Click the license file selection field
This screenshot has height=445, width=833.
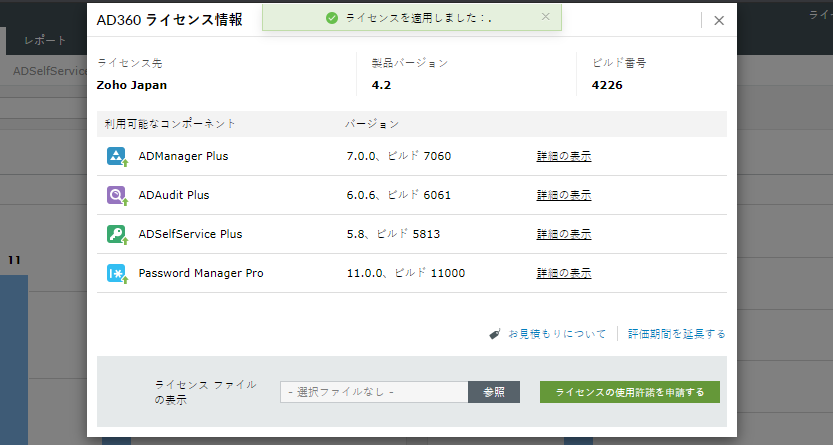(374, 392)
